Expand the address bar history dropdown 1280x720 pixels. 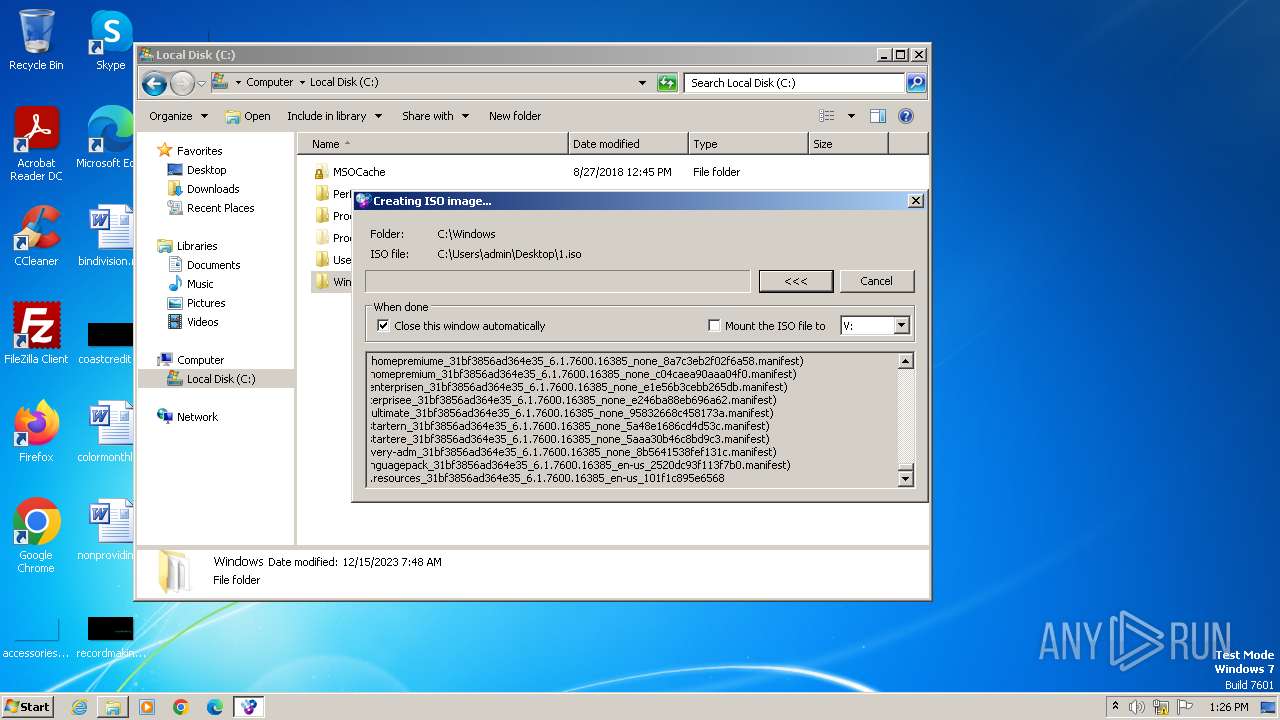pyautogui.click(x=642, y=83)
